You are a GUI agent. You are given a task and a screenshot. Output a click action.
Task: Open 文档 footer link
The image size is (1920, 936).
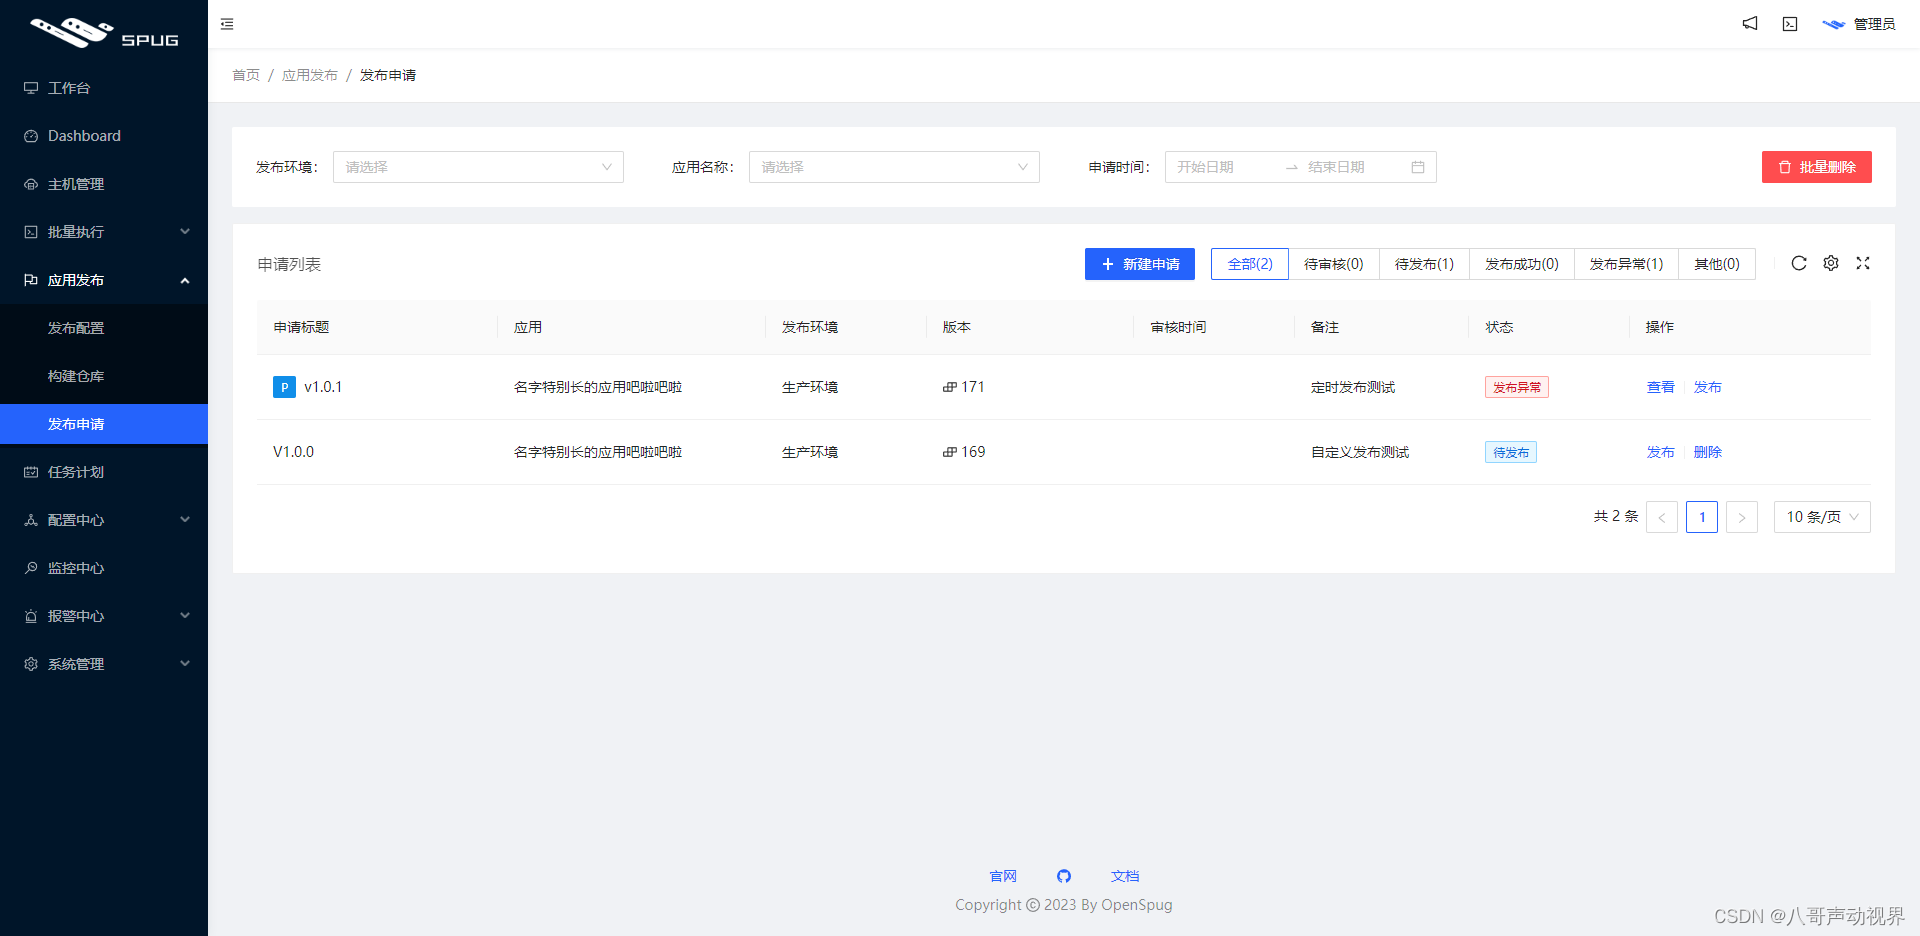point(1125,876)
